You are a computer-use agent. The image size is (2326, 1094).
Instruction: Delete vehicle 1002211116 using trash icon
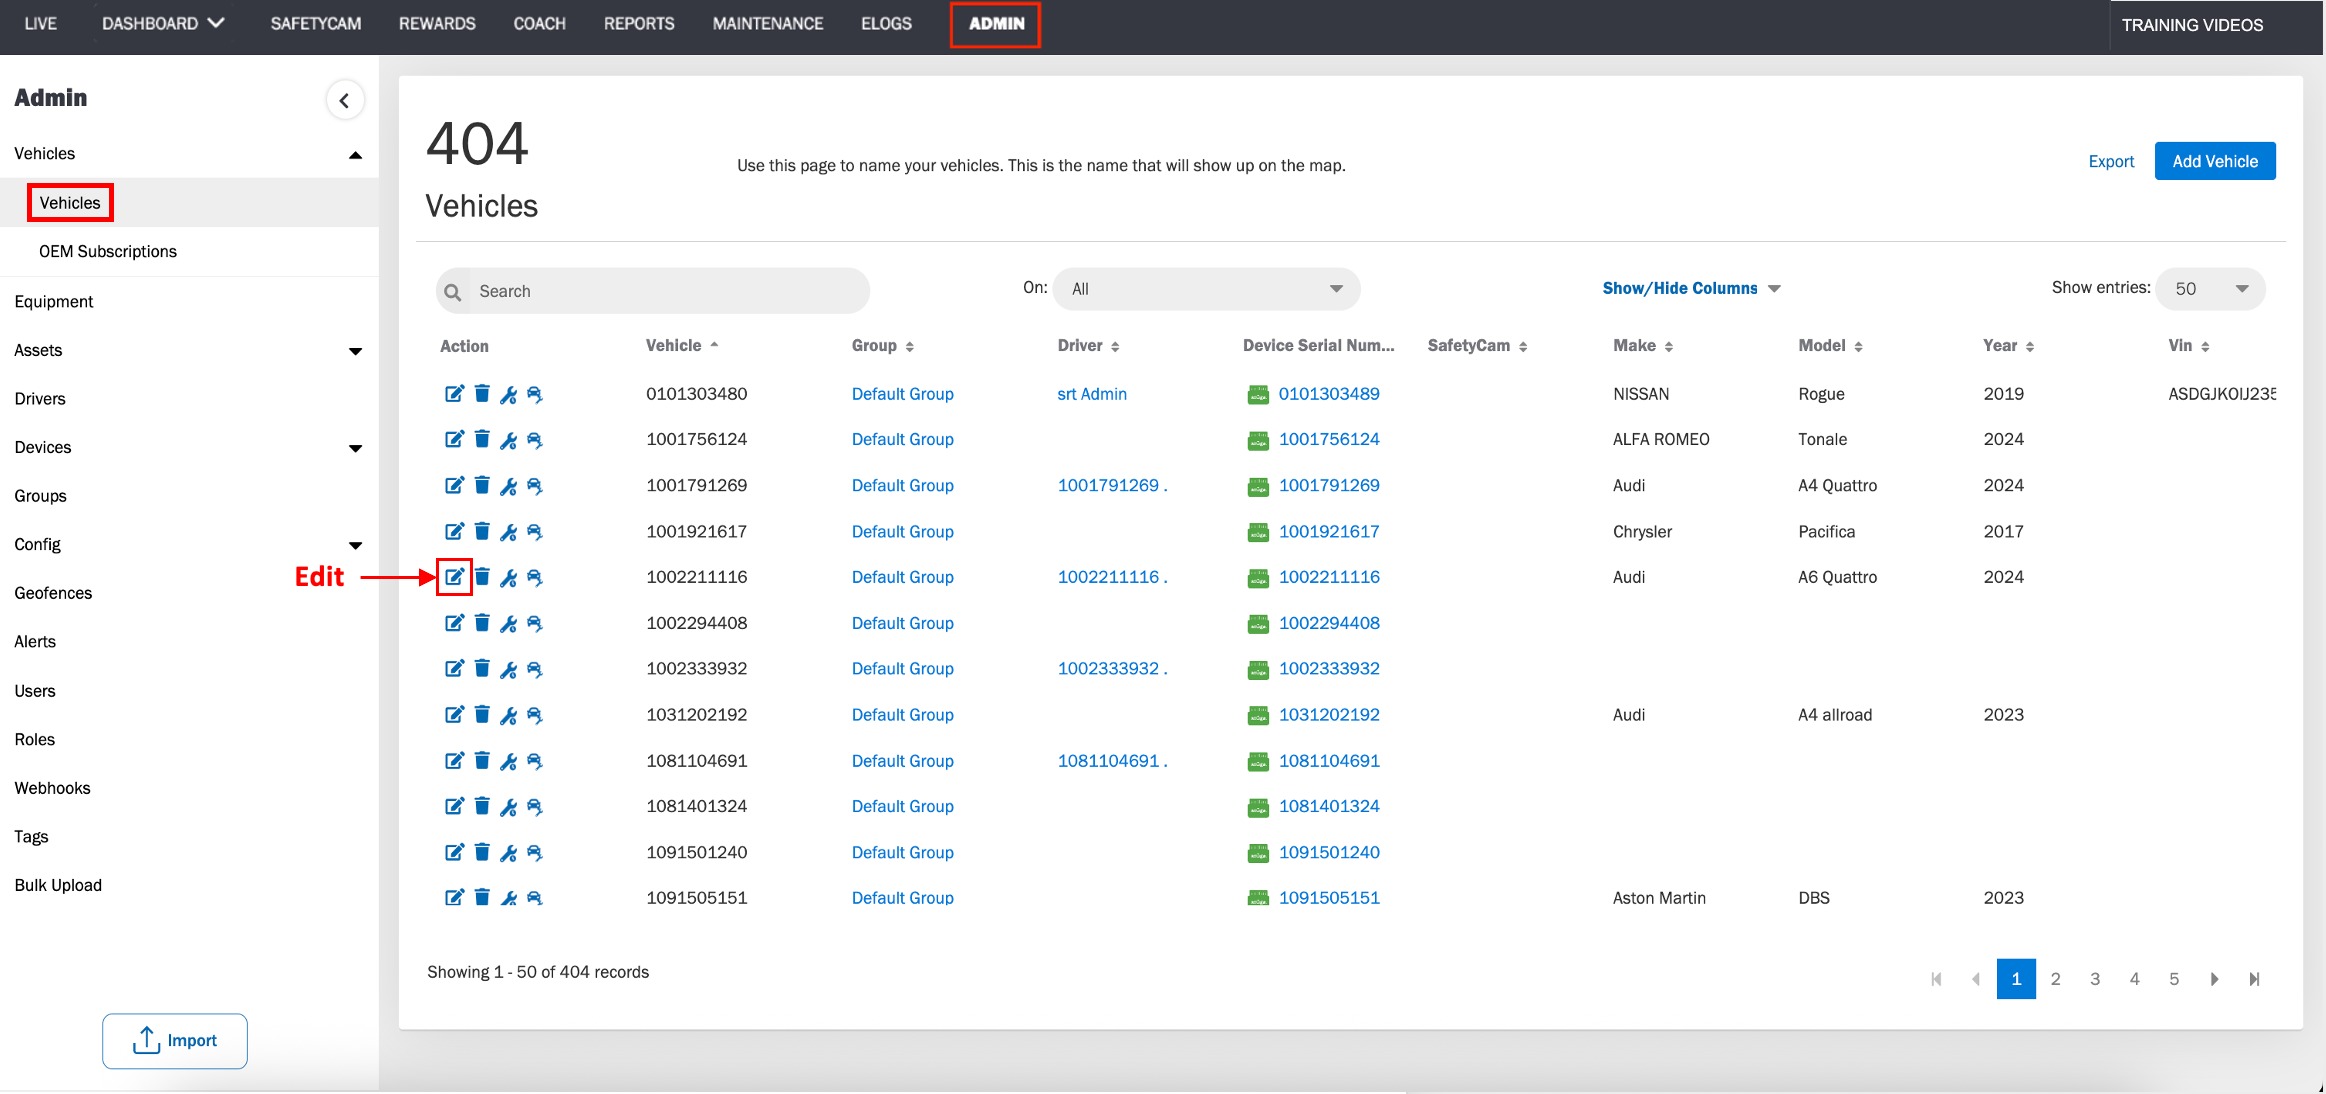click(x=482, y=577)
